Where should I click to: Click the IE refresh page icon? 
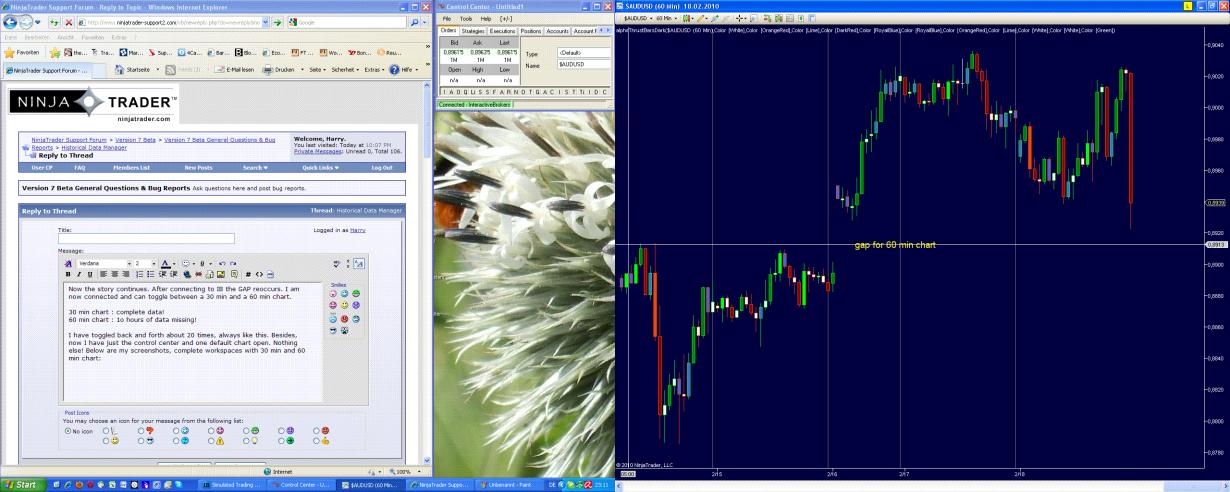[x=55, y=22]
